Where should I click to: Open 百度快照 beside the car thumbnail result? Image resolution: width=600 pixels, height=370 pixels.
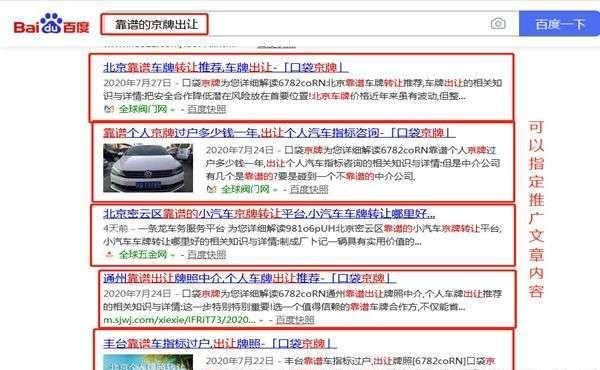click(x=309, y=189)
